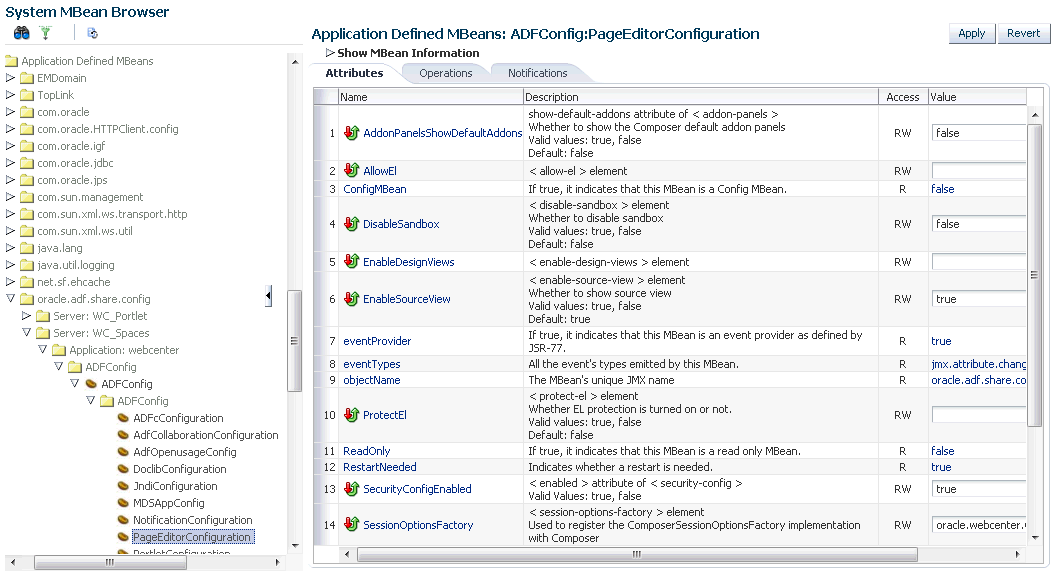Open the eventProvider attribute link
Viewport: 1053px width, 573px height.
pos(377,341)
